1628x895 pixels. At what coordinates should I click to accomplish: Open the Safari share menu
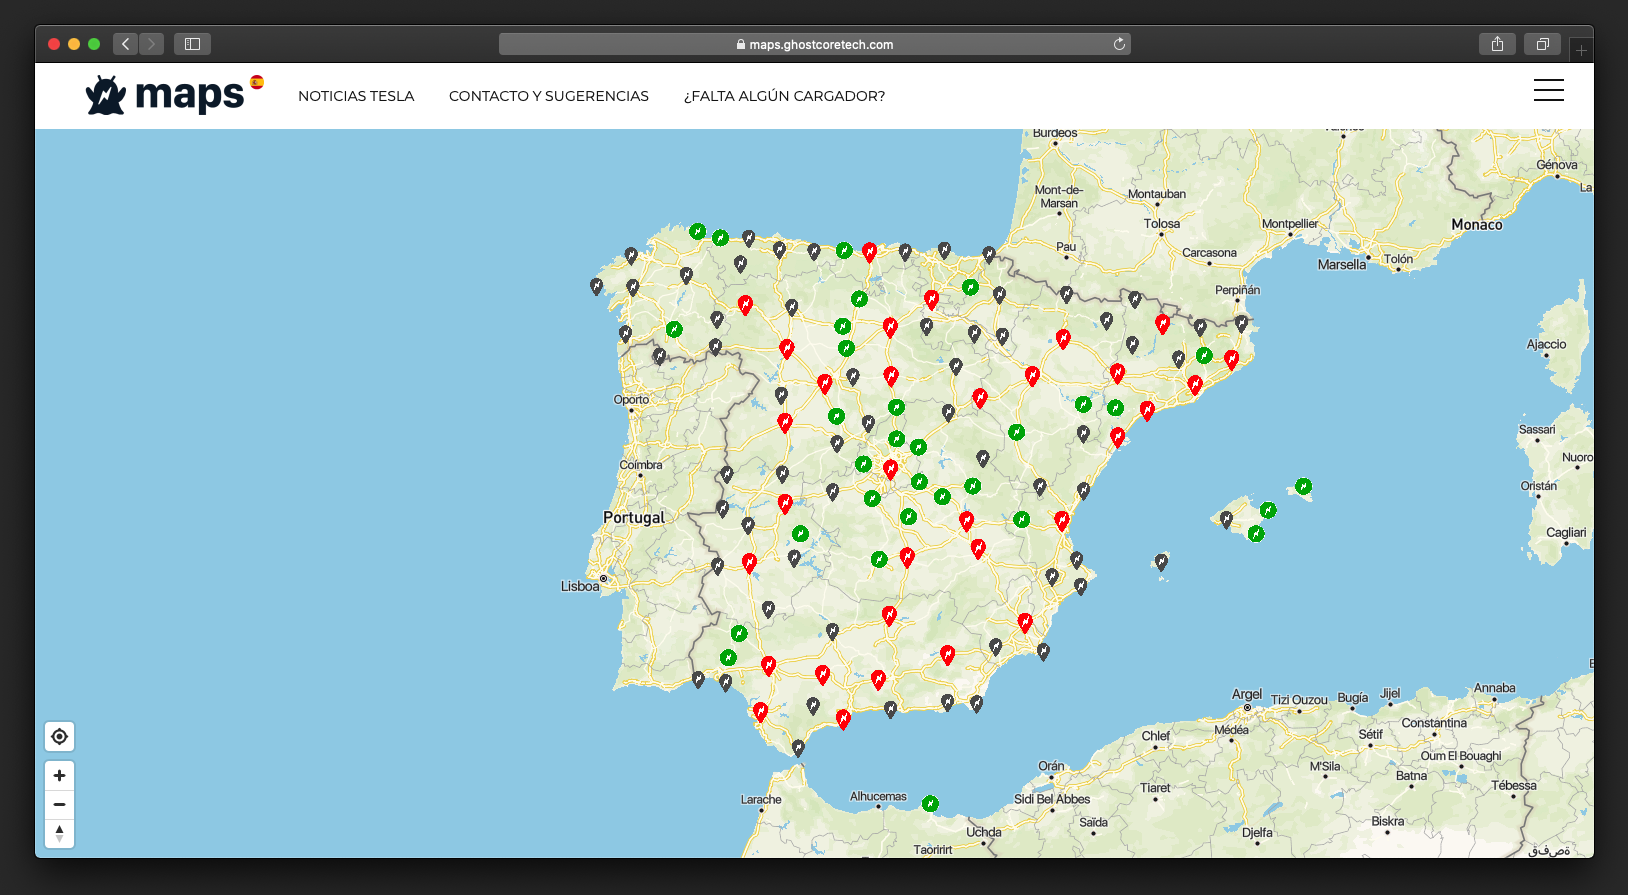coord(1497,44)
